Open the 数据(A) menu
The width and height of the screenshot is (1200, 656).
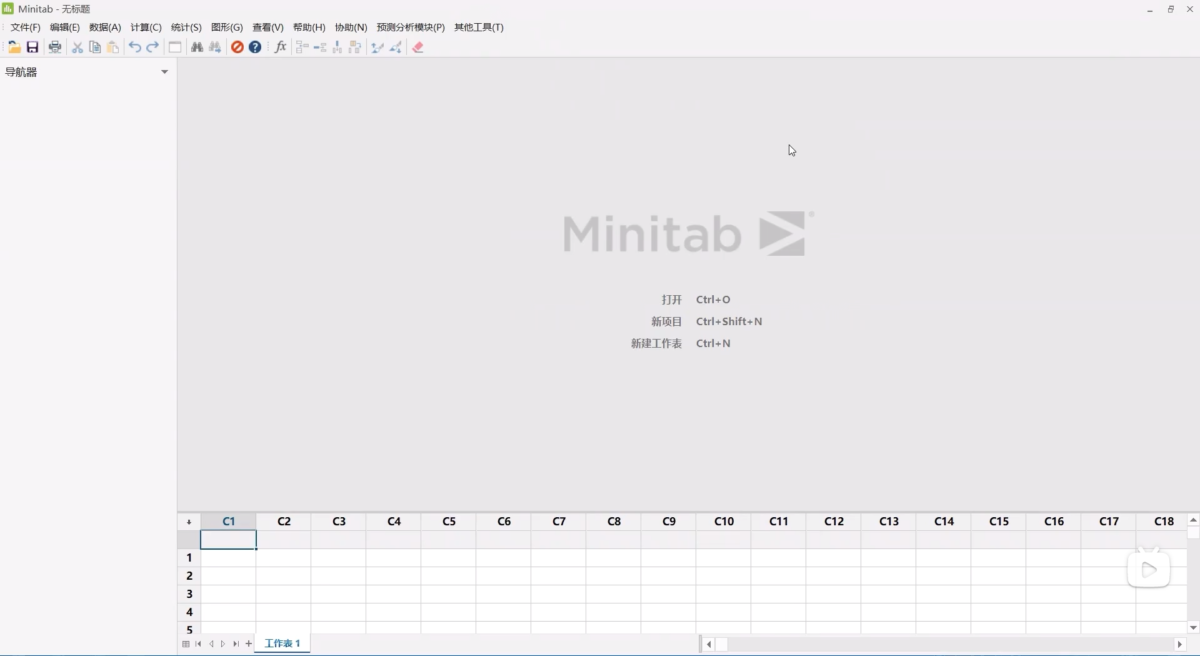click(105, 27)
